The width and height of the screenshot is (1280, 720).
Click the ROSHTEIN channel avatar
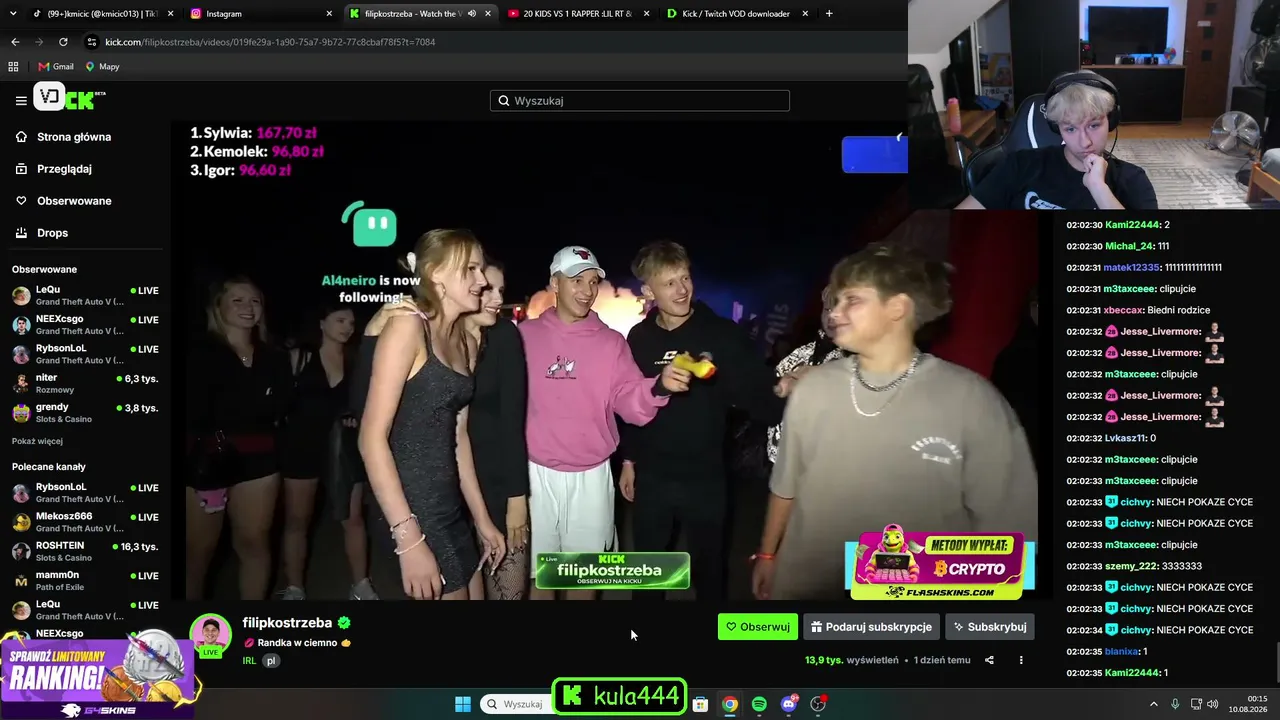21,551
